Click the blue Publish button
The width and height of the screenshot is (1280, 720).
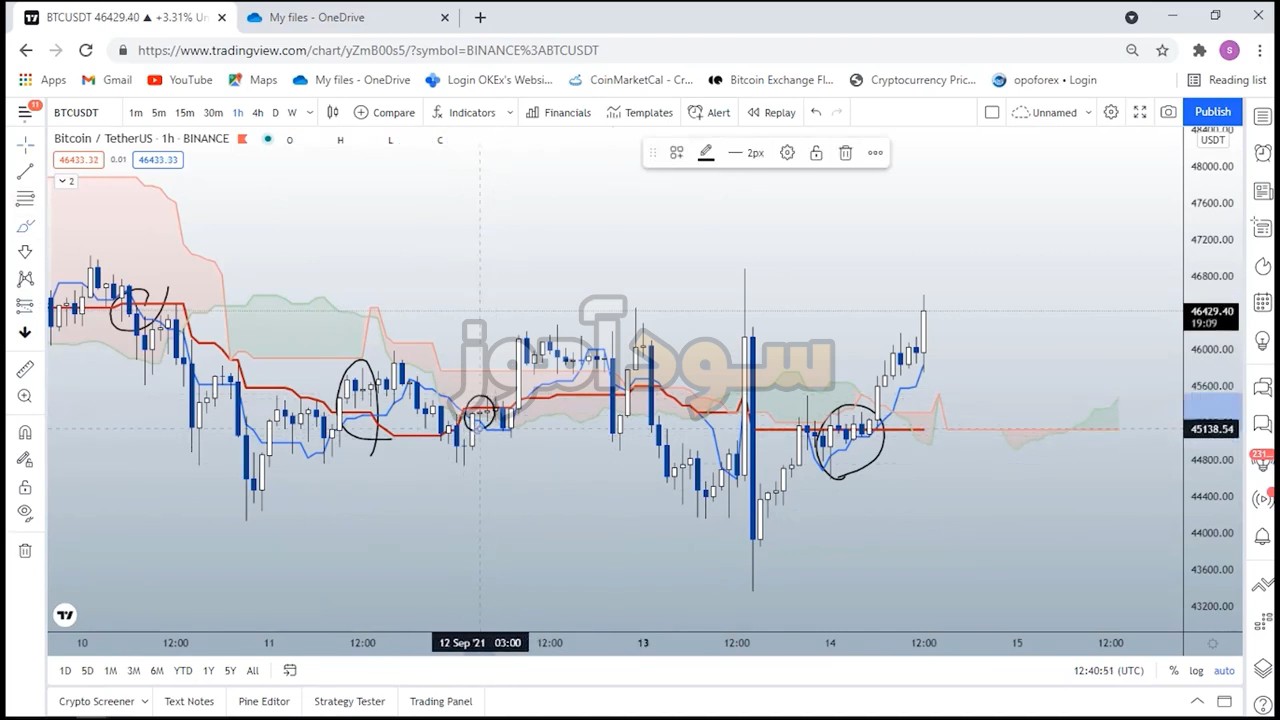tap(1212, 112)
